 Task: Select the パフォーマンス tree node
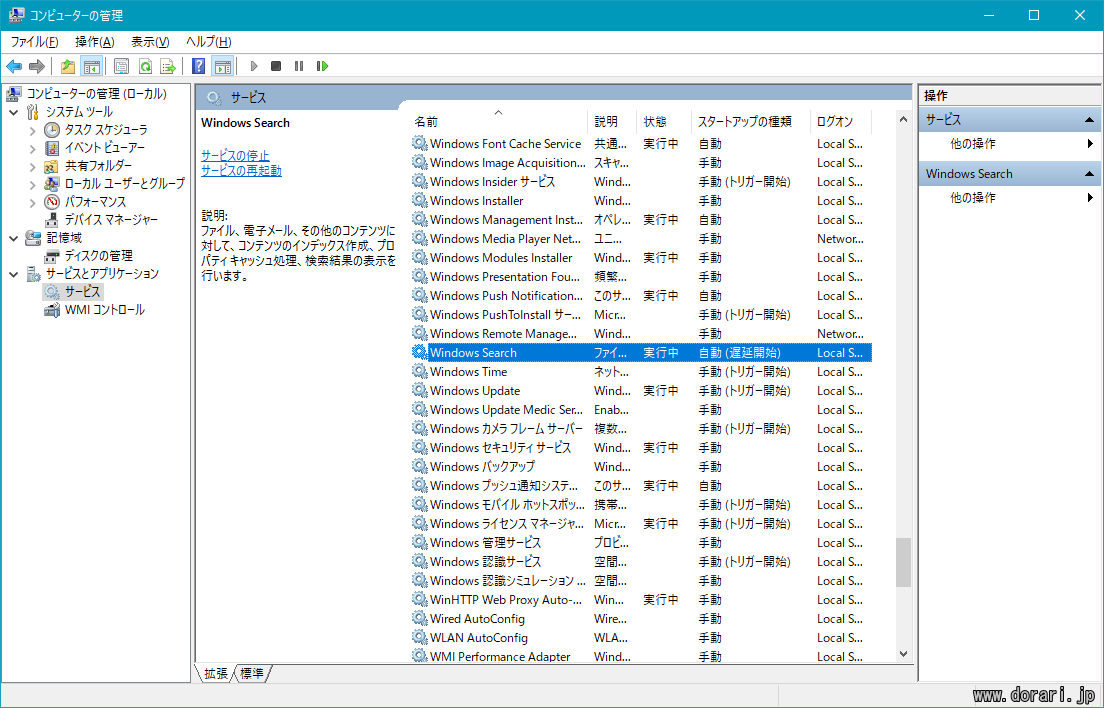click(x=95, y=202)
